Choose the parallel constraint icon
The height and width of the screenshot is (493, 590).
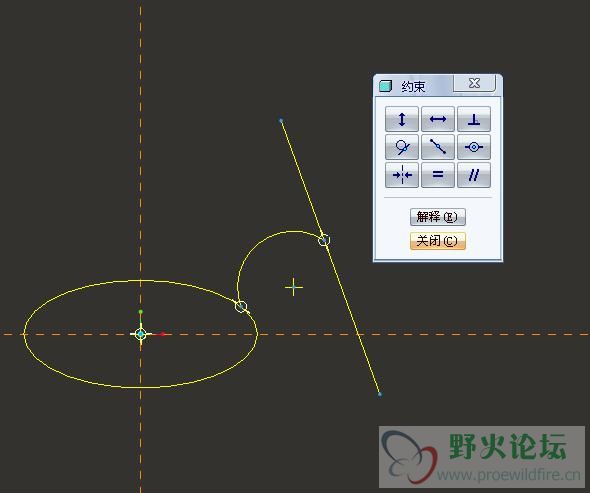[474, 175]
